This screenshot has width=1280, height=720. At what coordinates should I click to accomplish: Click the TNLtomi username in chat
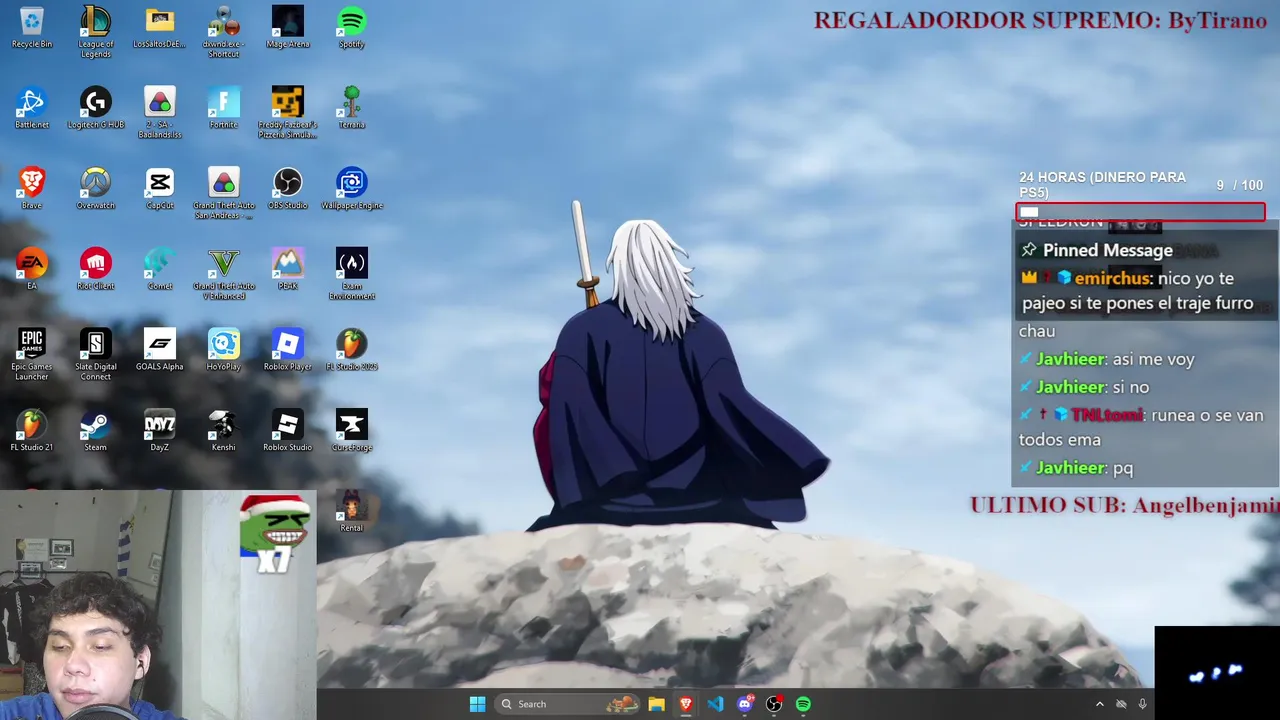click(x=1106, y=415)
